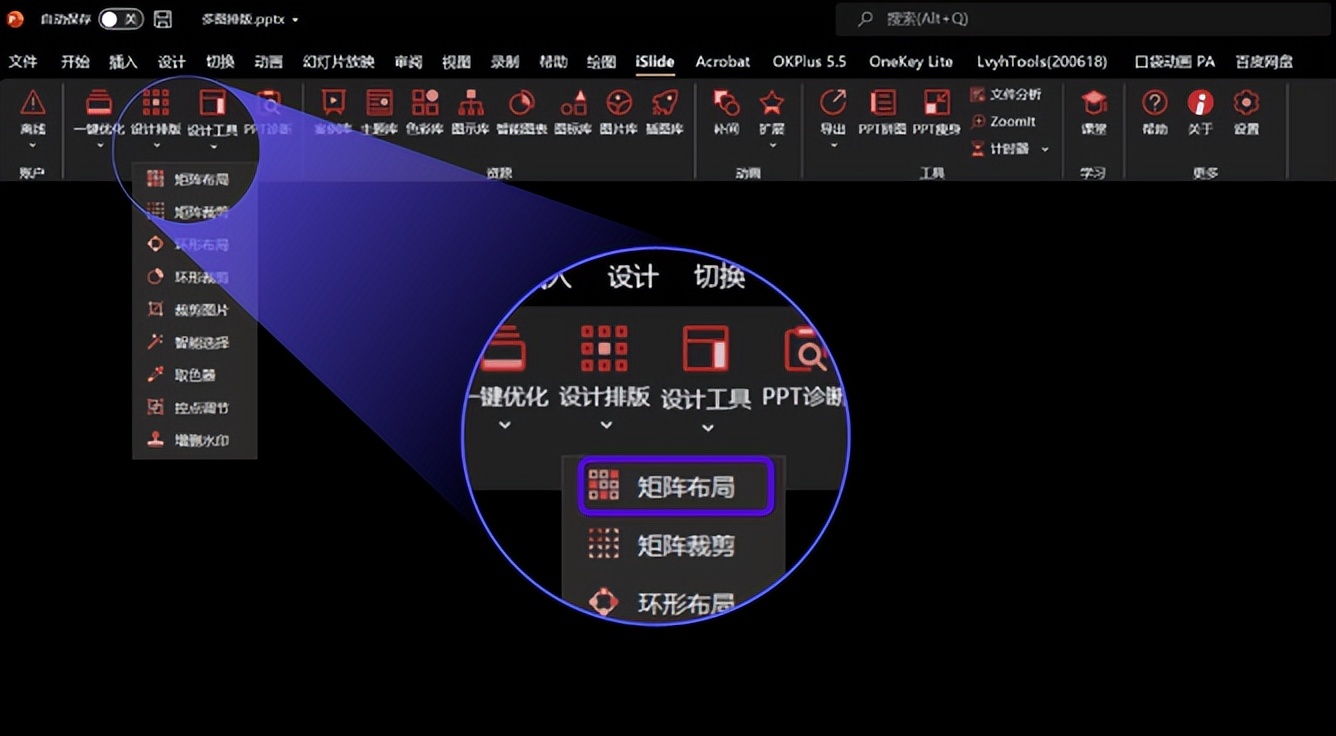Launch the PPT瘦身 slimming tool
The height and width of the screenshot is (736, 1336).
(x=936, y=111)
